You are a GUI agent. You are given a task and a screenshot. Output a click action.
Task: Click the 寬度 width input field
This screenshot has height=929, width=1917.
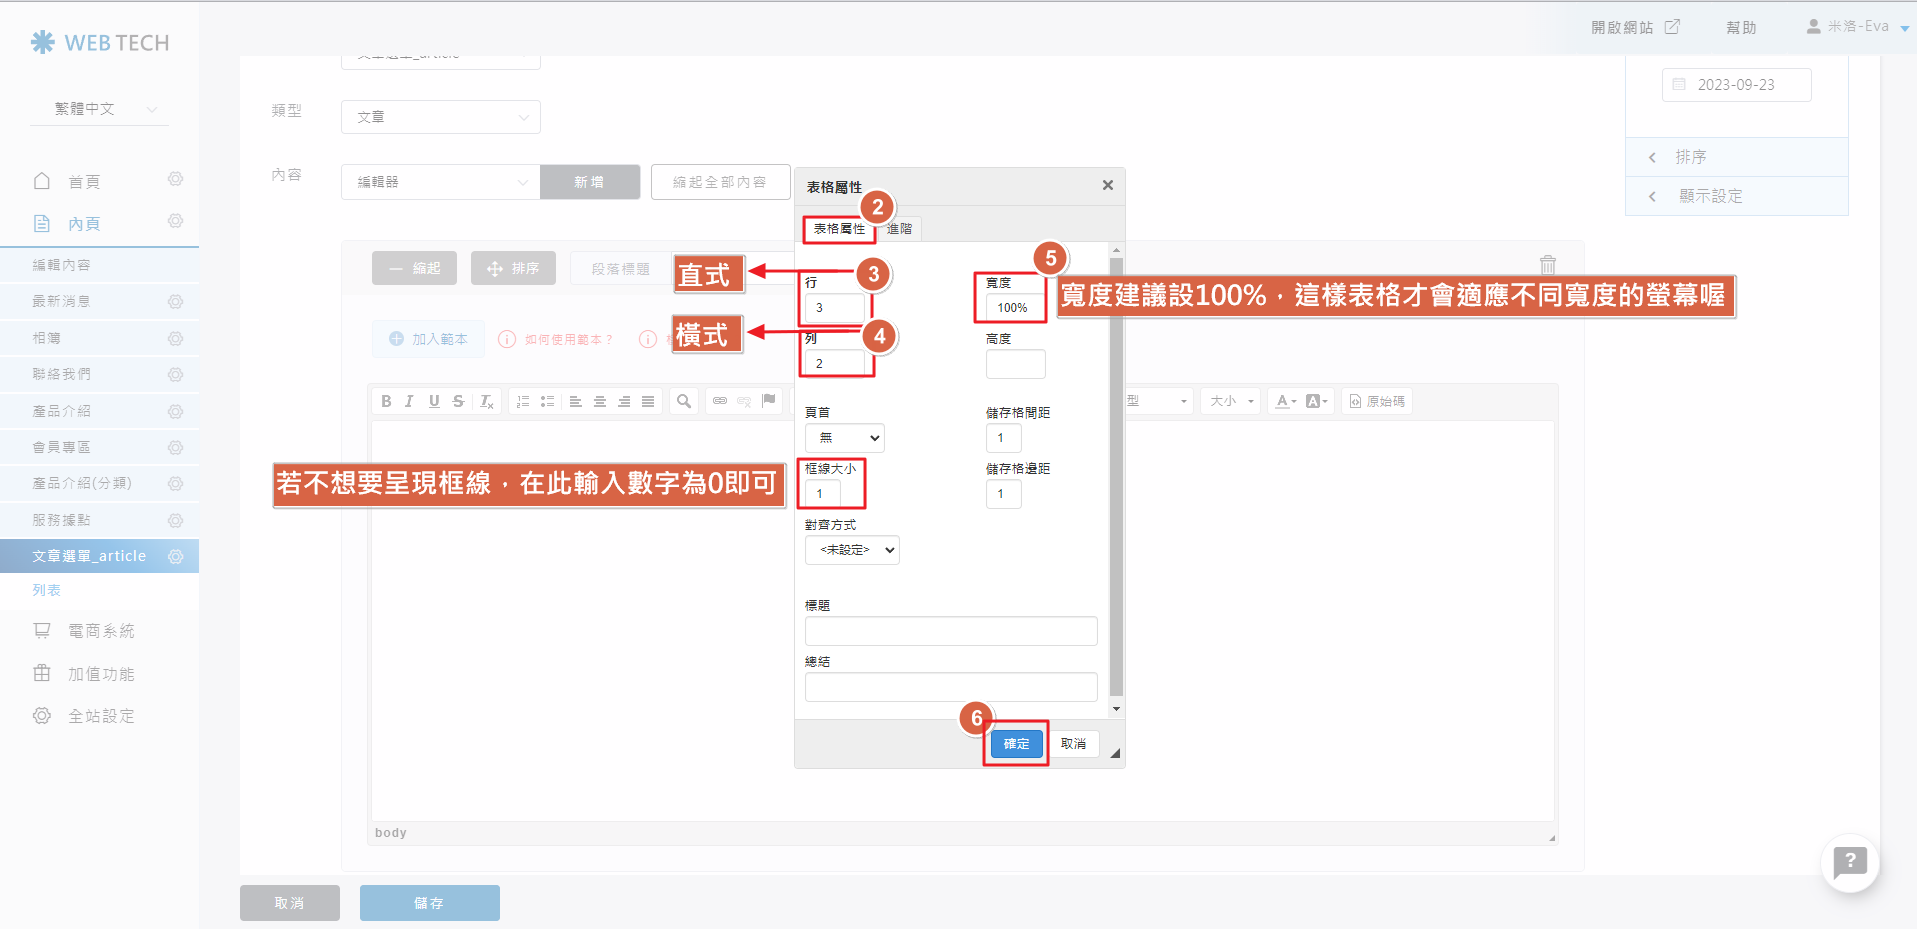[x=1014, y=308]
